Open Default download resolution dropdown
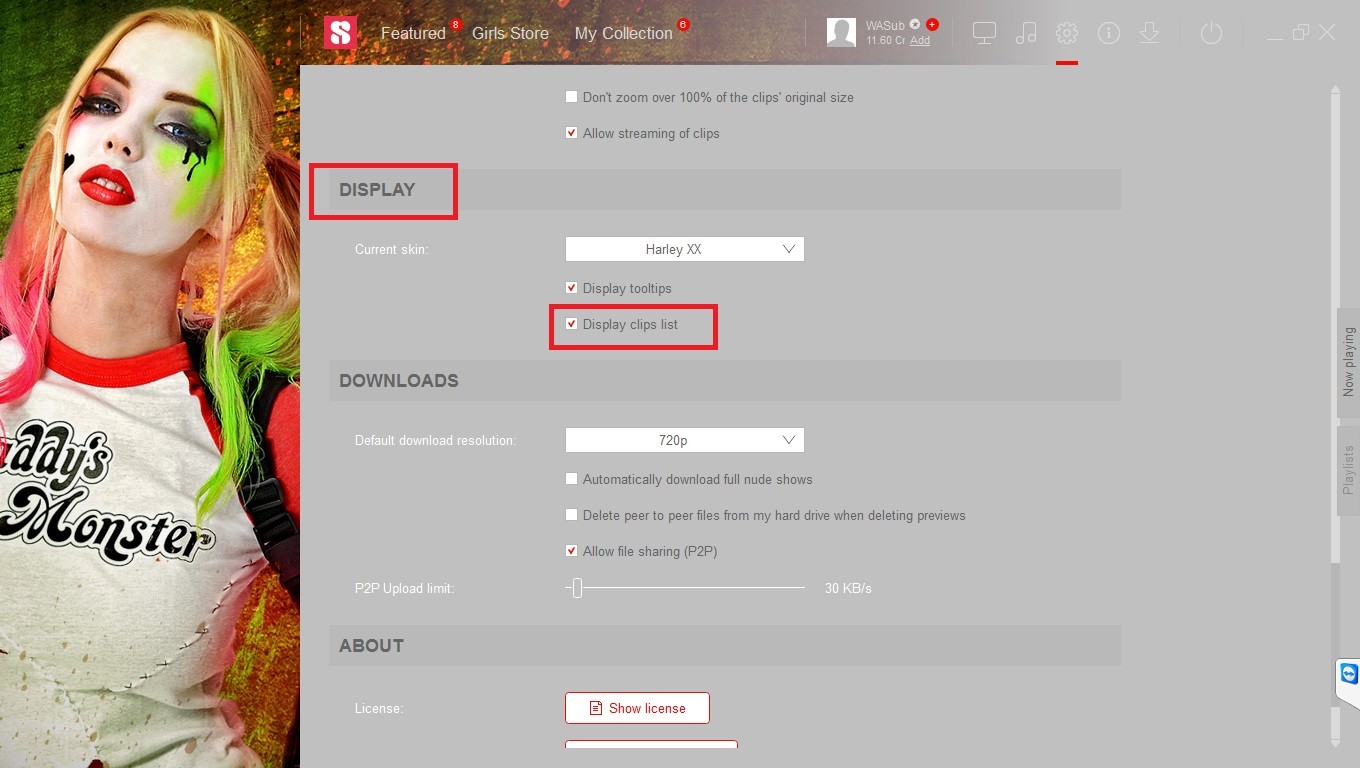Viewport: 1360px width, 768px height. coord(684,440)
